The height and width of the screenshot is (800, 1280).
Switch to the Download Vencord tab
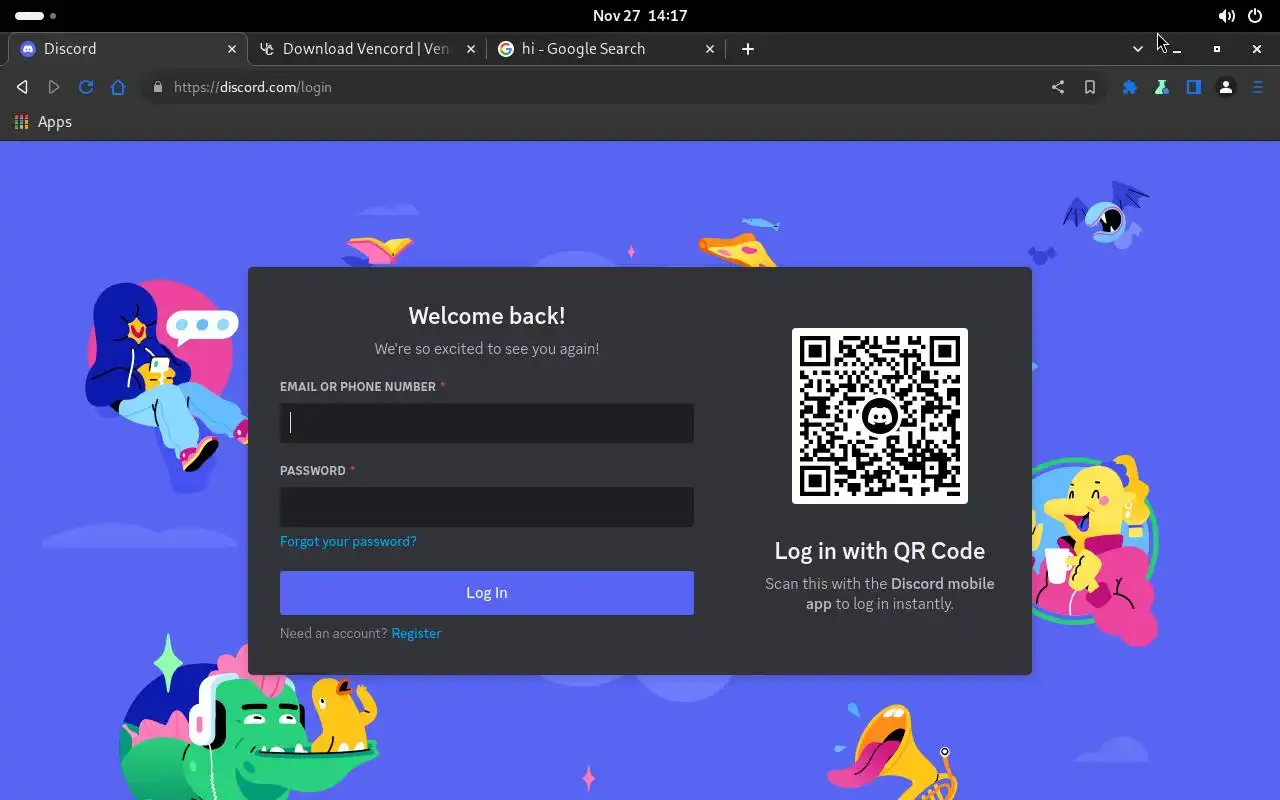point(366,48)
